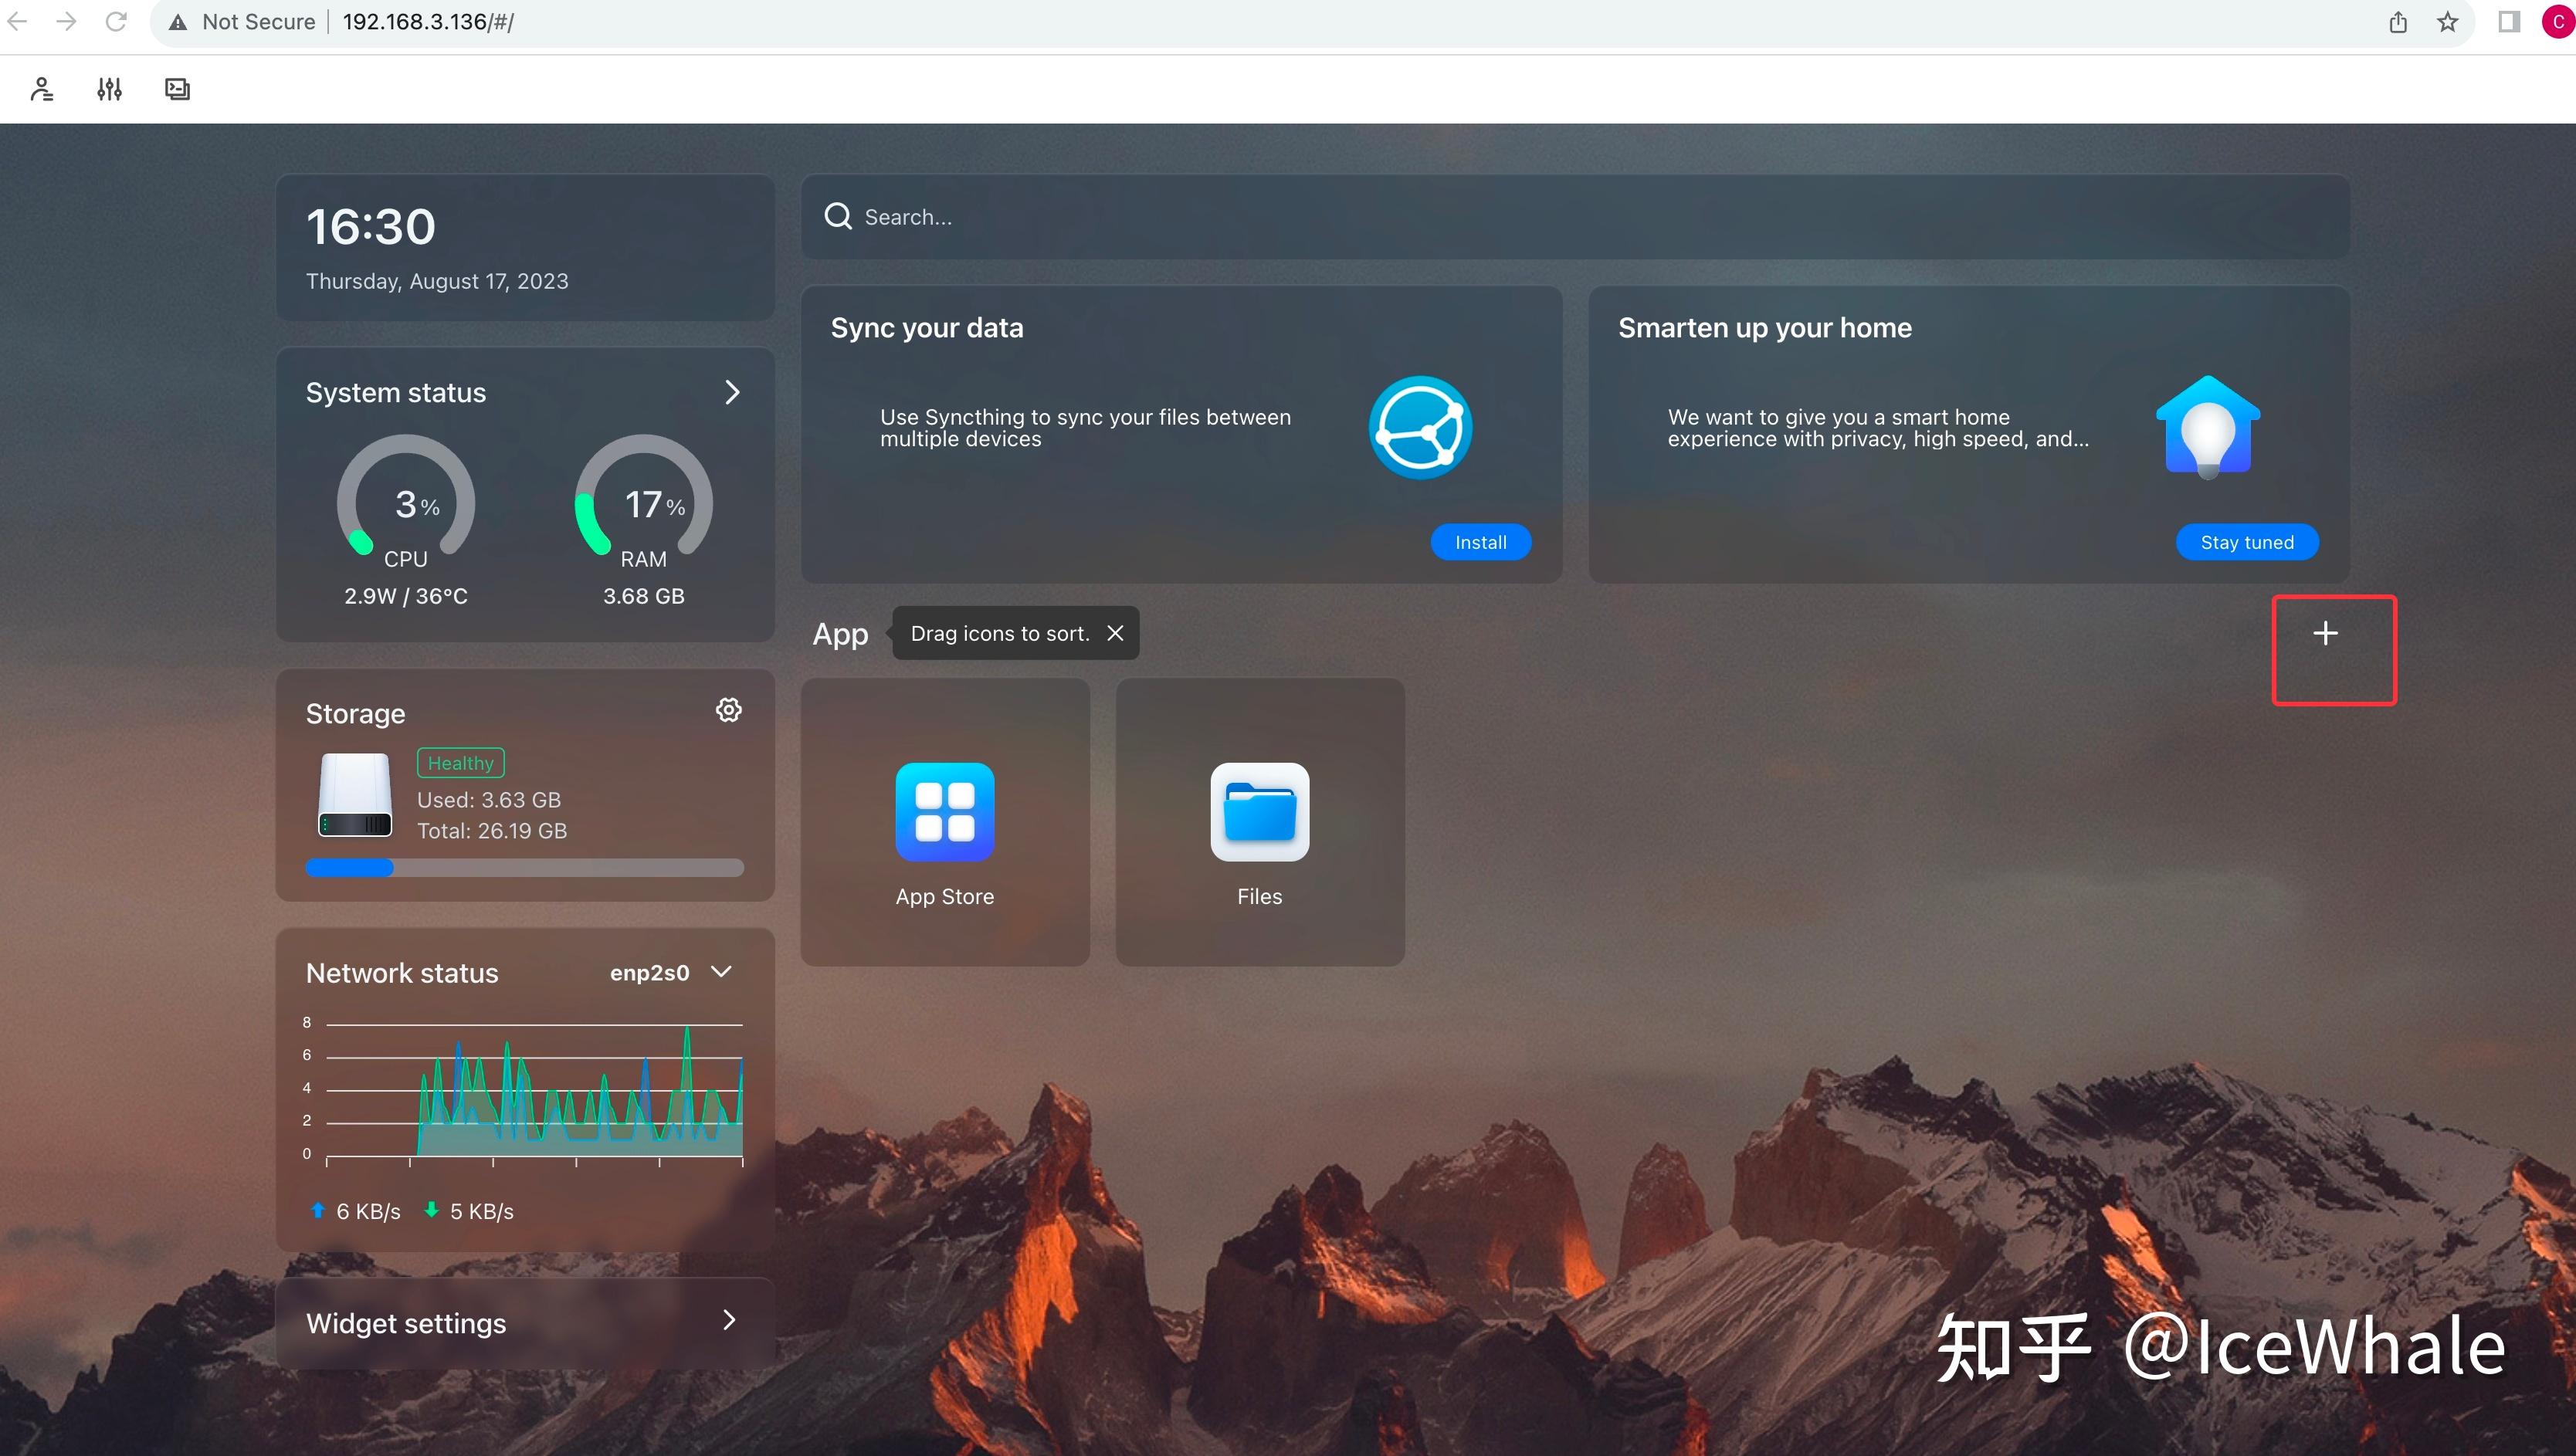The image size is (2576, 1456).
Task: Click the Install button for Syncthing
Action: (x=1480, y=542)
